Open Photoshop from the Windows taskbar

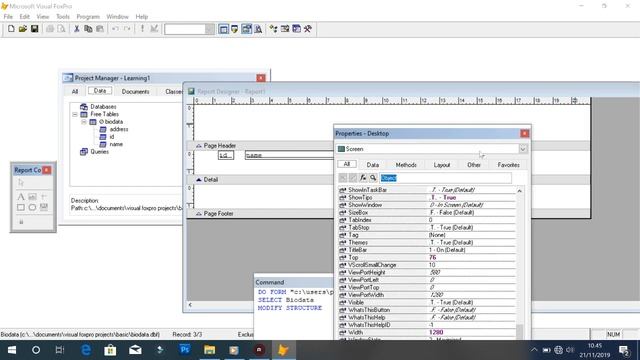point(185,350)
